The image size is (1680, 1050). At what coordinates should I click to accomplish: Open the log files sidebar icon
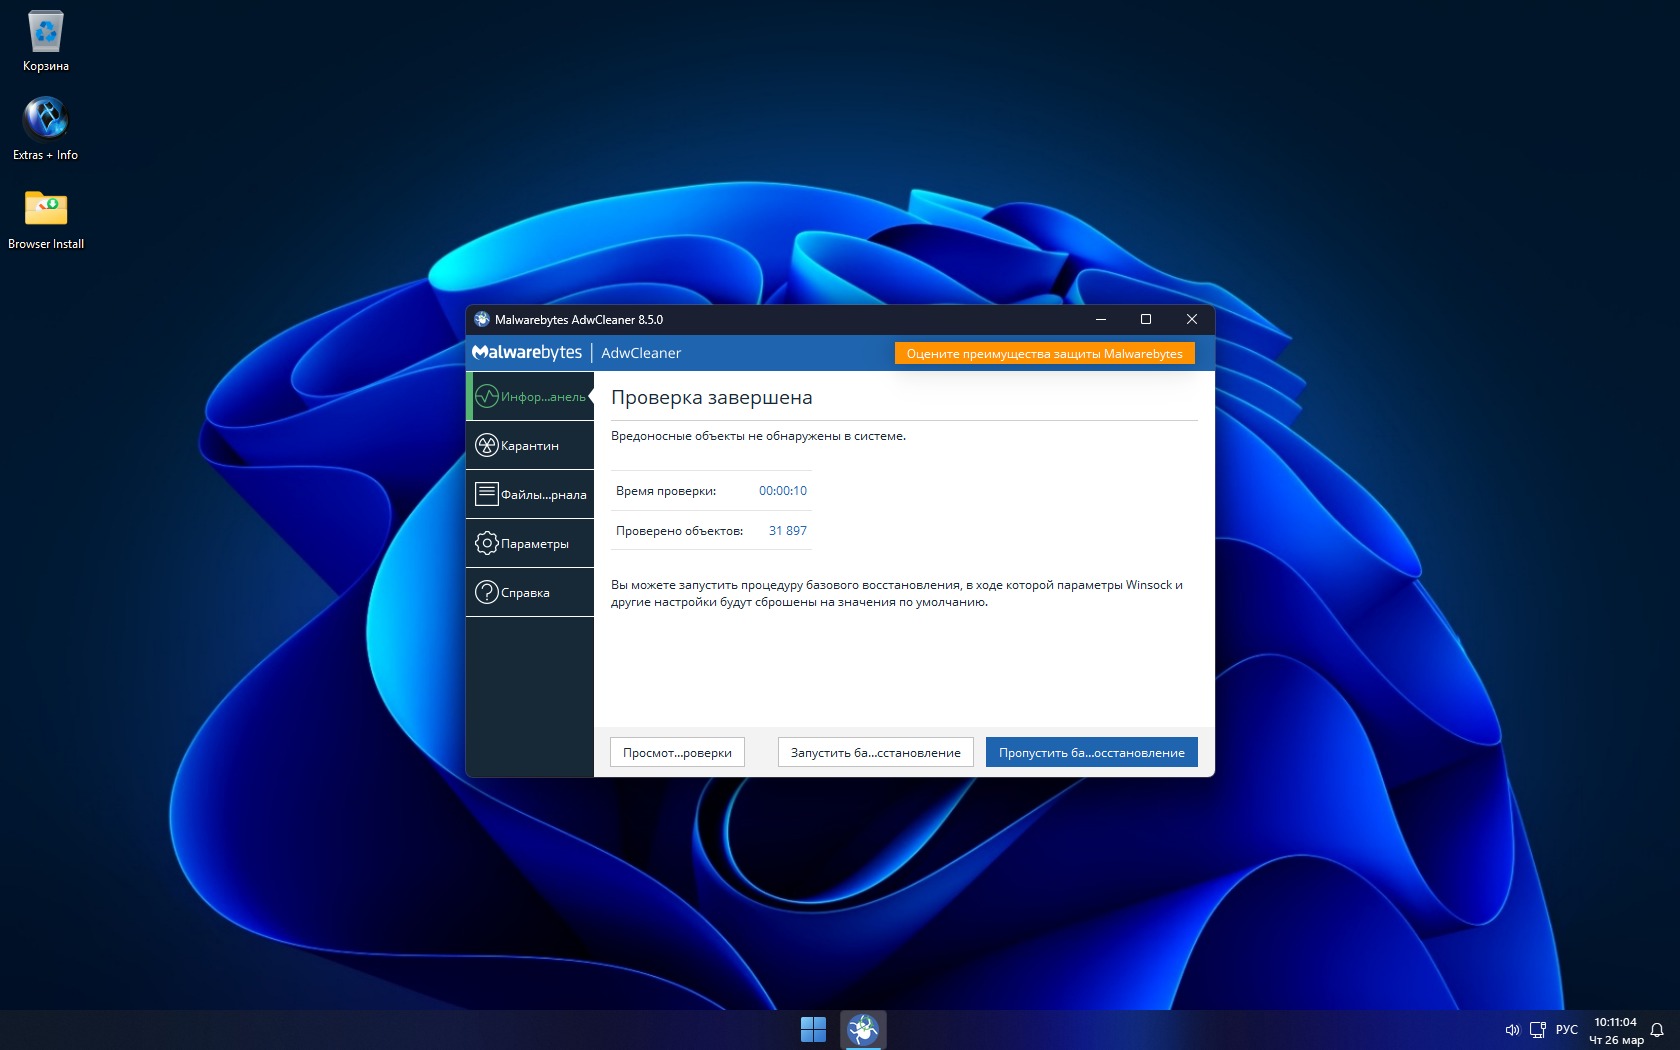487,494
